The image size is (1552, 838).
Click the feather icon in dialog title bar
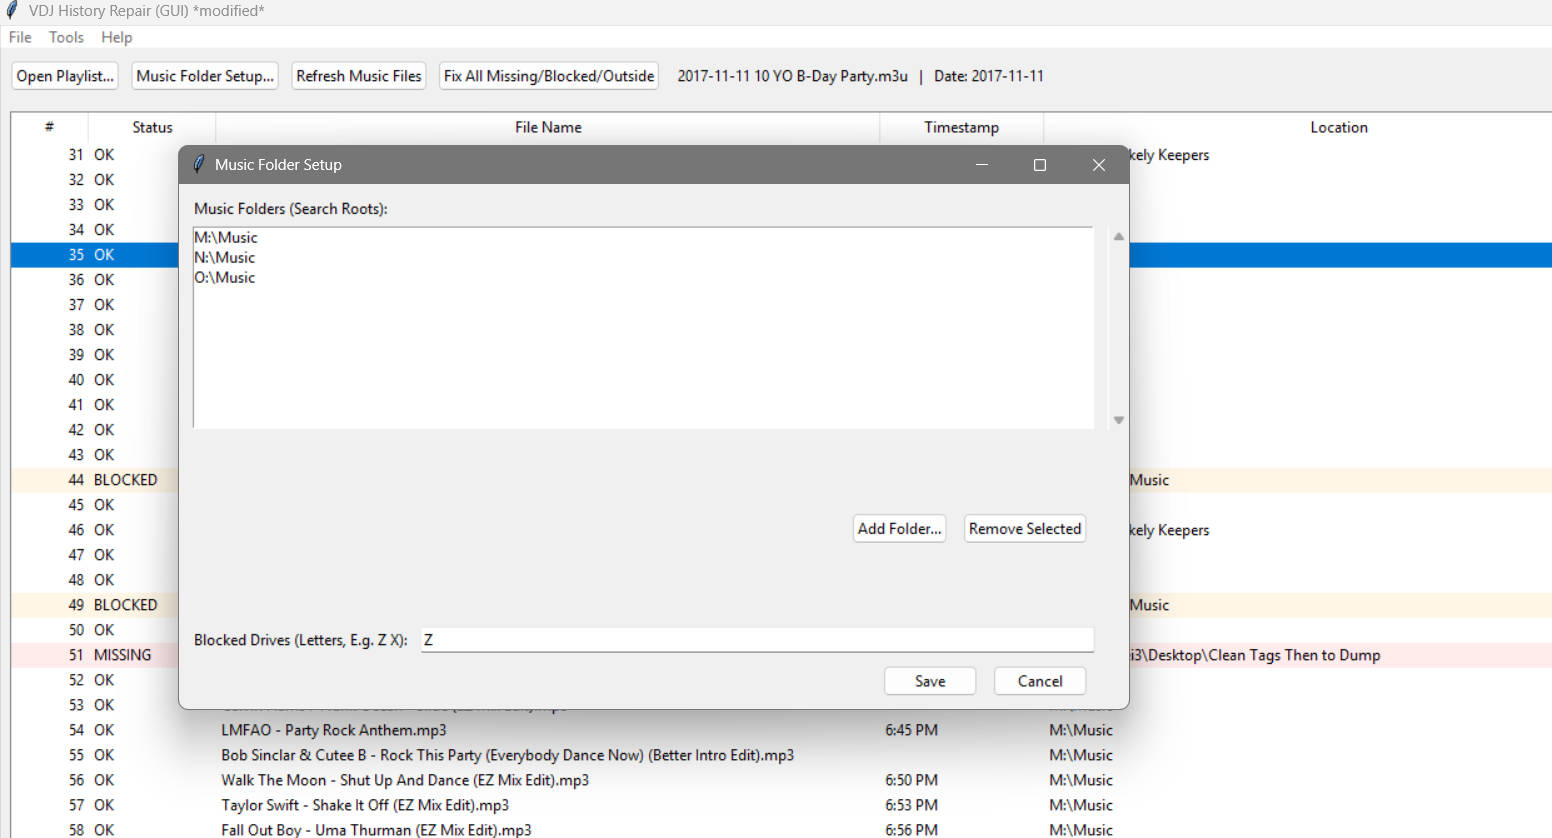[x=198, y=164]
